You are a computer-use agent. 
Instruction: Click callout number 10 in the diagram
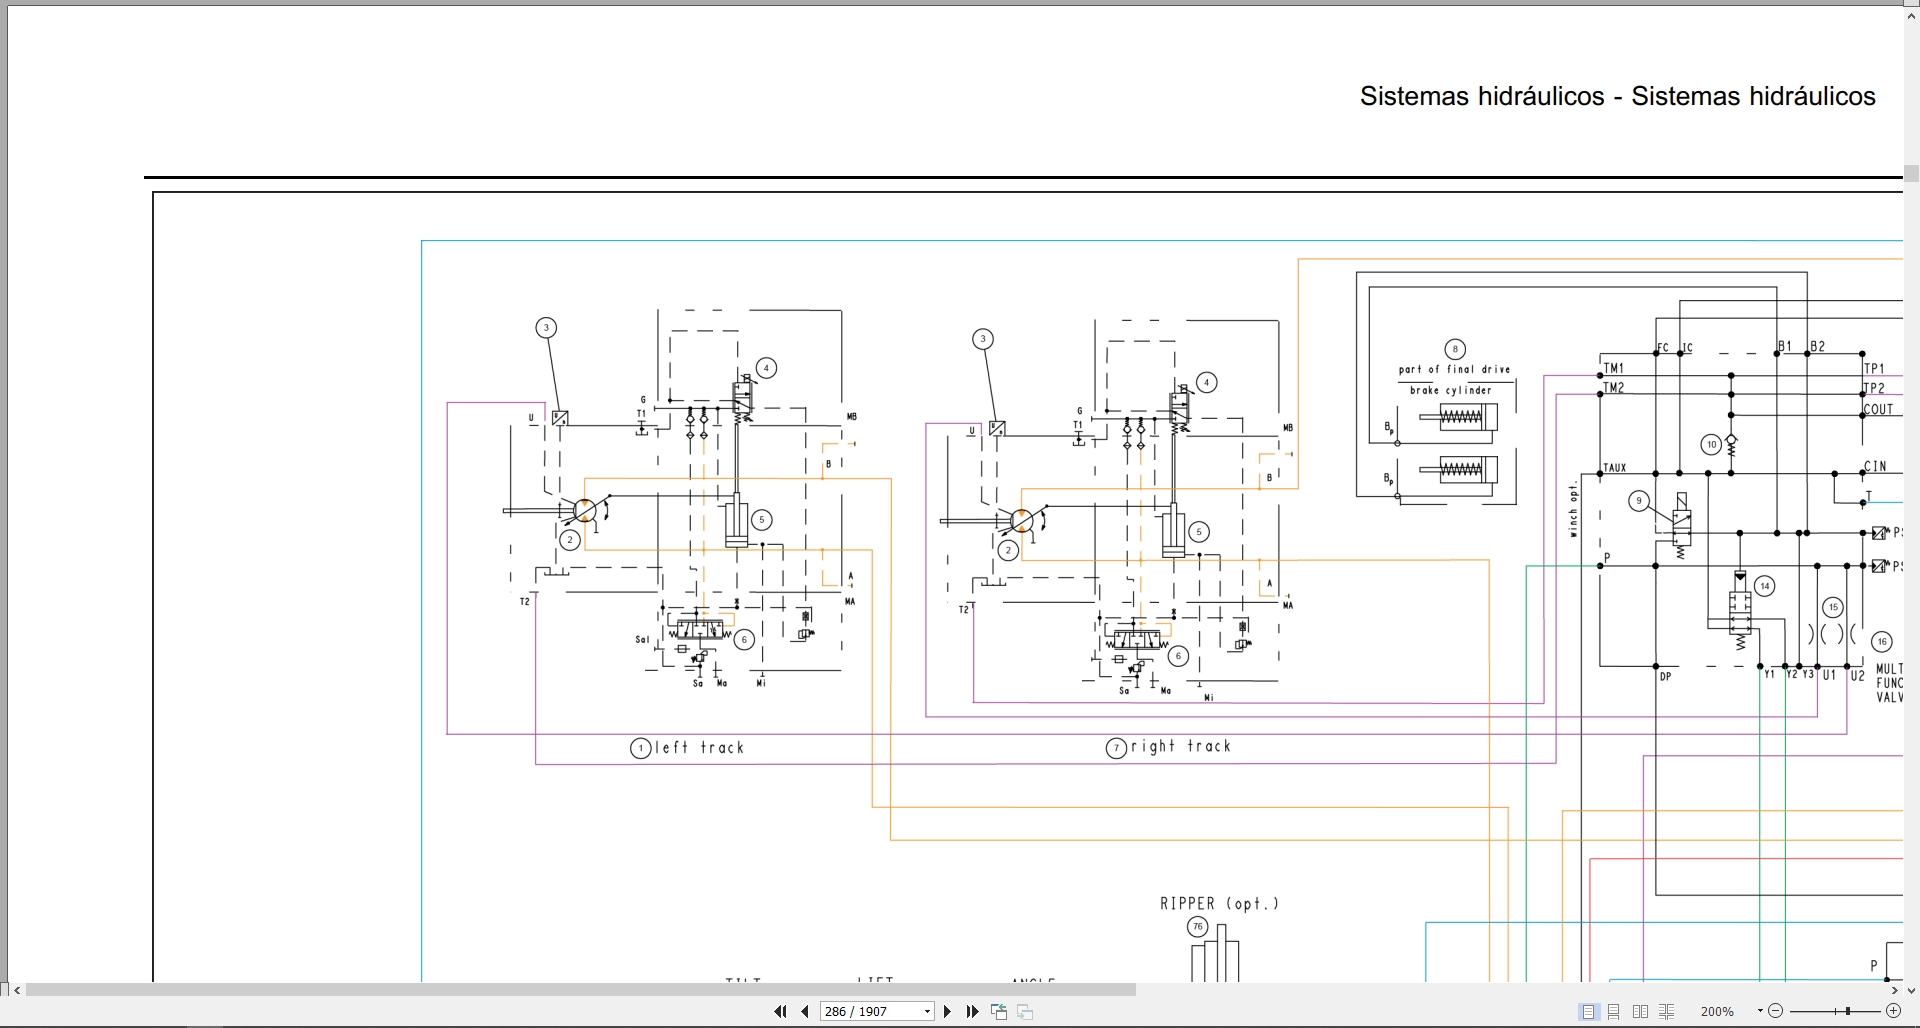coord(1711,445)
